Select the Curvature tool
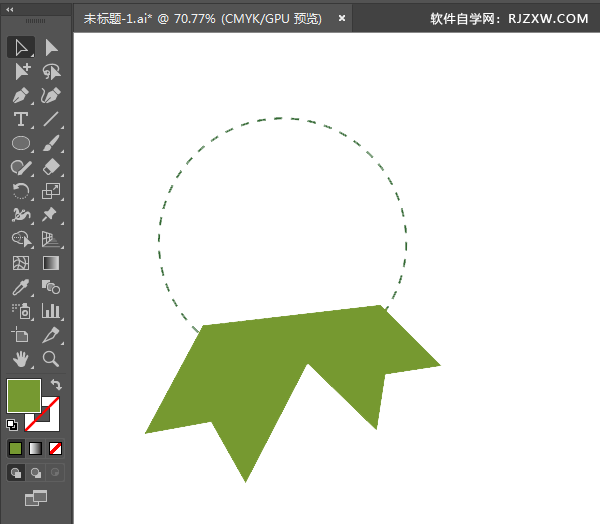Viewport: 600px width, 524px height. [51, 95]
